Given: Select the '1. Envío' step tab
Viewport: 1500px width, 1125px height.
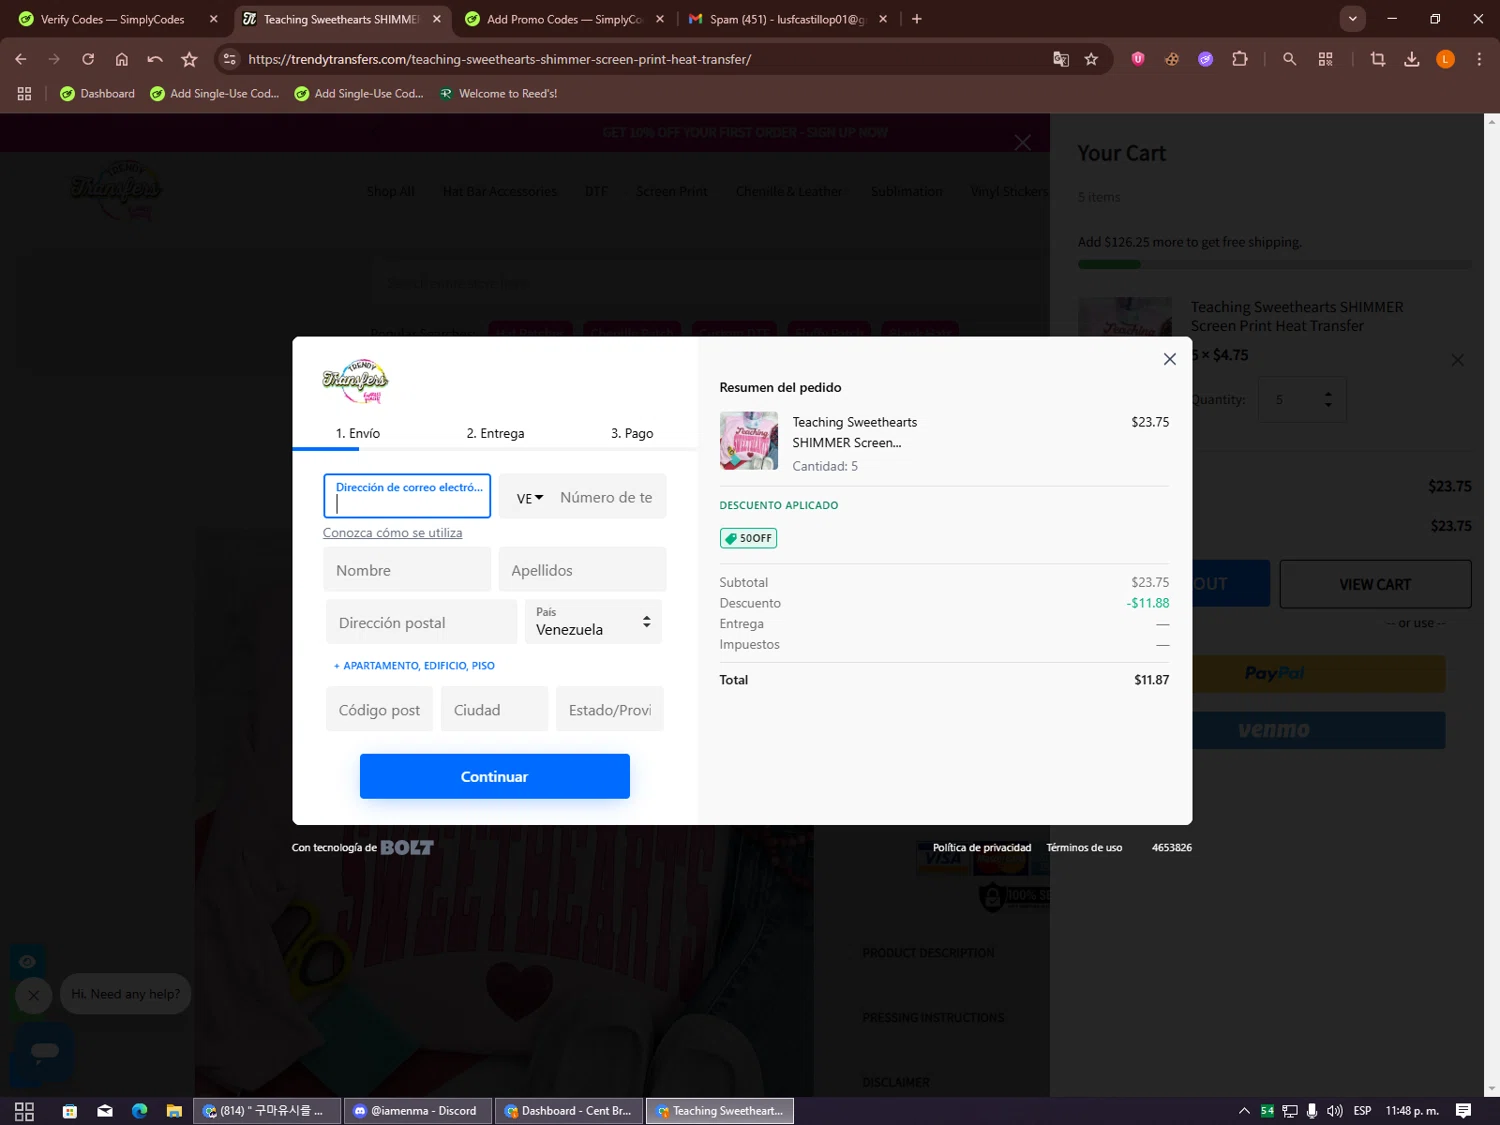Looking at the screenshot, I should click(x=358, y=433).
